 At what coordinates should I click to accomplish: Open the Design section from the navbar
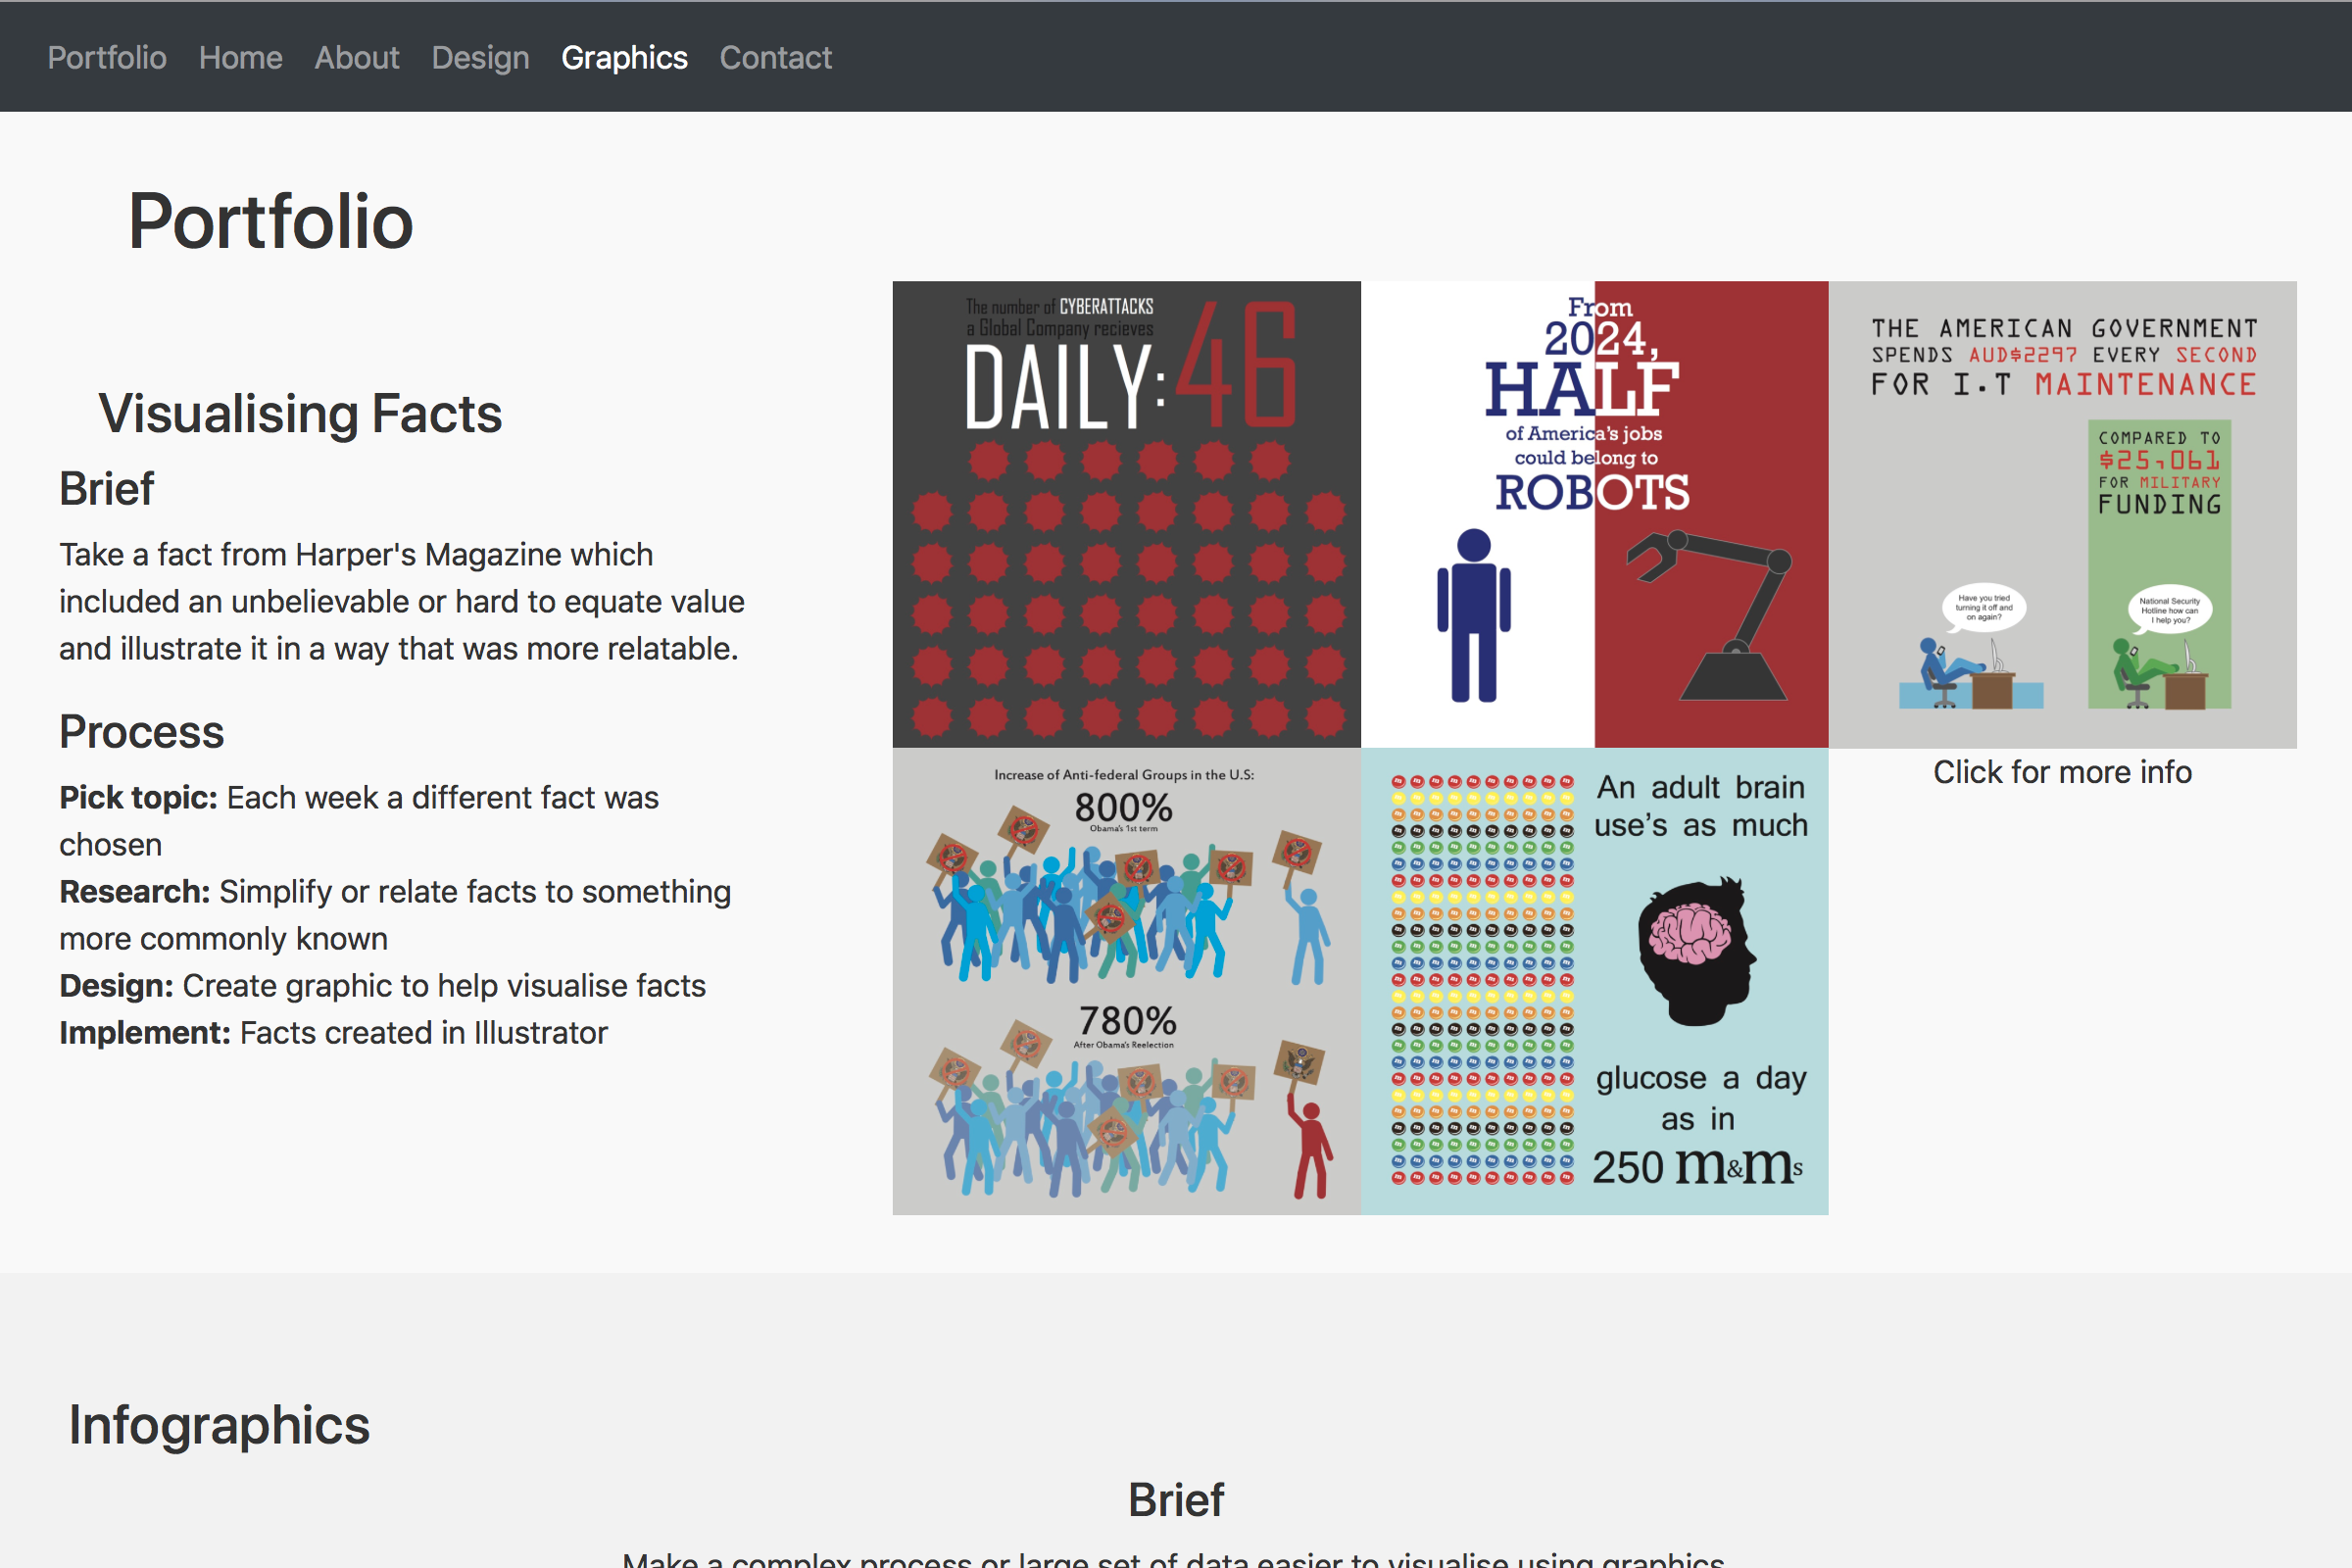click(480, 57)
